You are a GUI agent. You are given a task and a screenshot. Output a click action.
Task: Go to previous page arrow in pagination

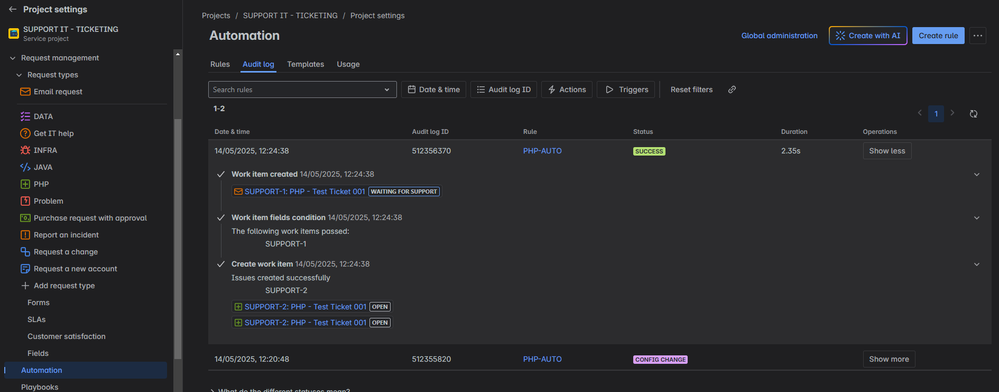click(919, 113)
